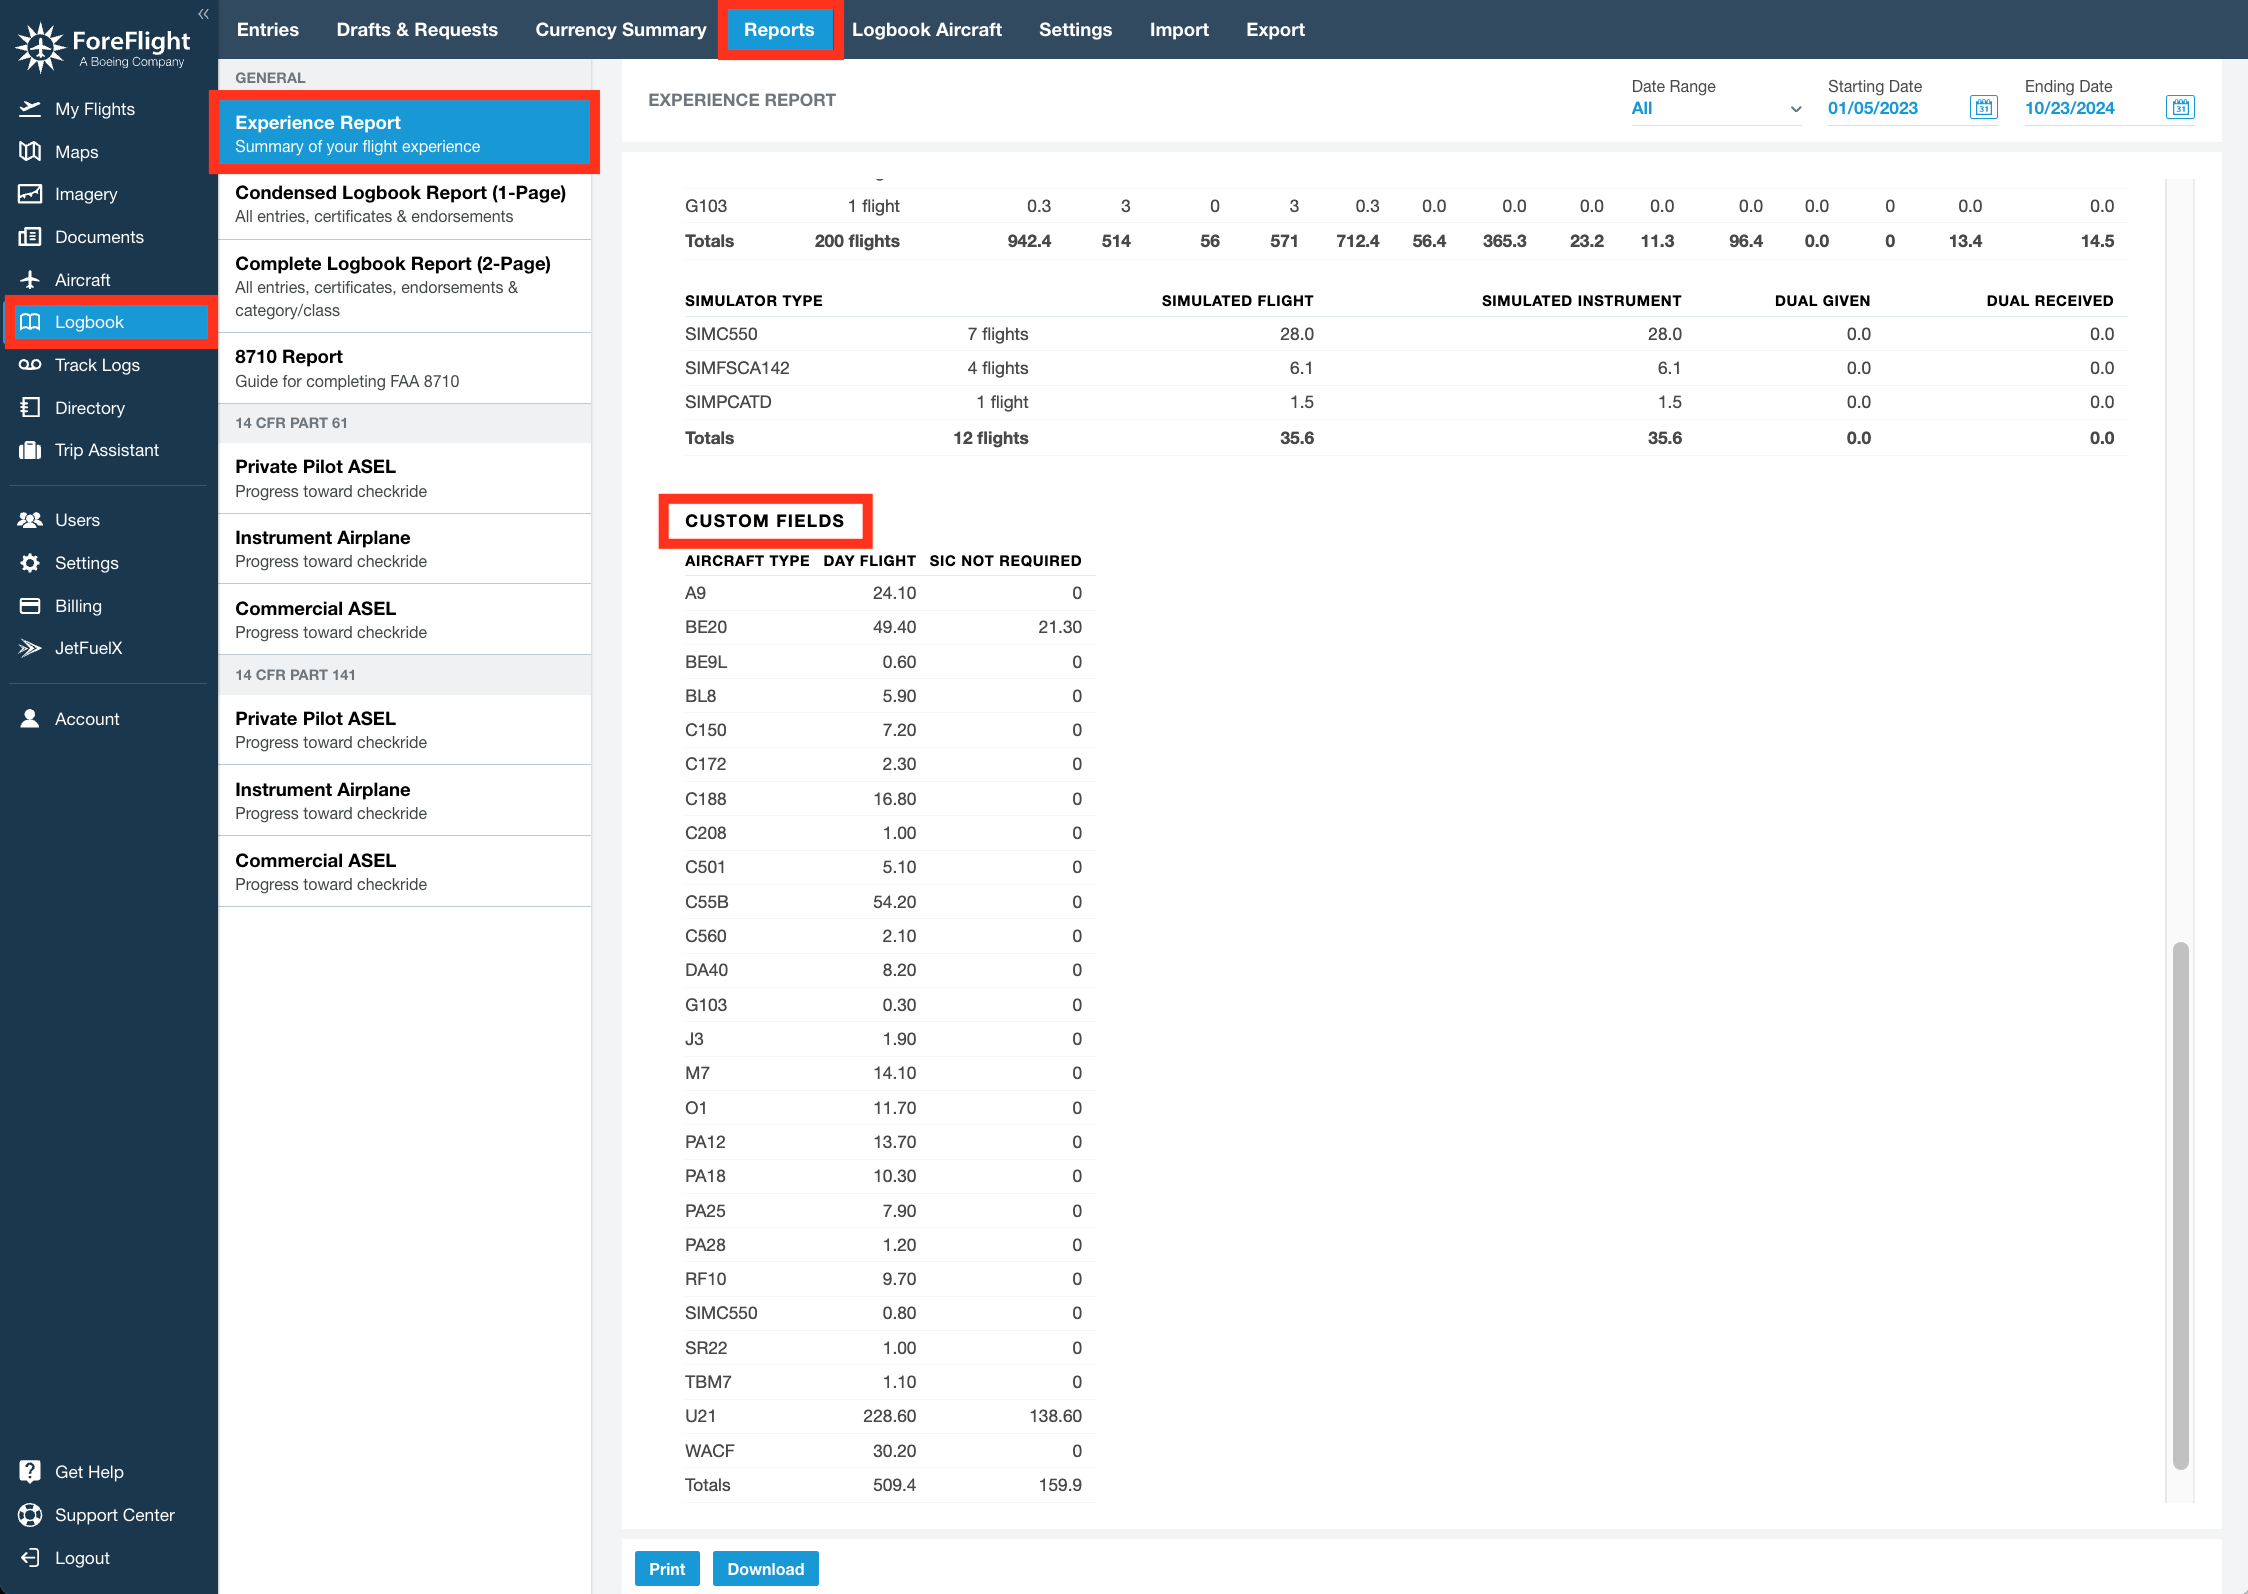2248x1594 pixels.
Task: Click the Print button
Action: (x=667, y=1568)
